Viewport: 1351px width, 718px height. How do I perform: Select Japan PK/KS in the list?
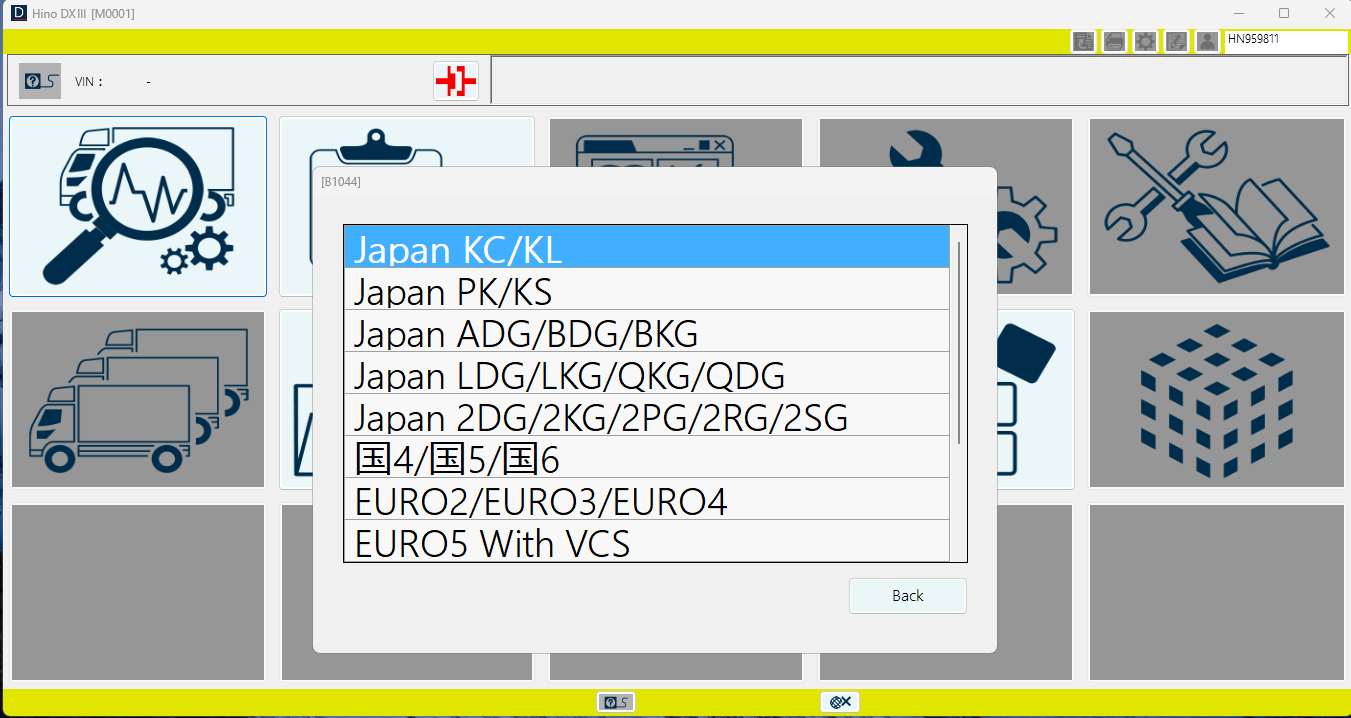646,289
